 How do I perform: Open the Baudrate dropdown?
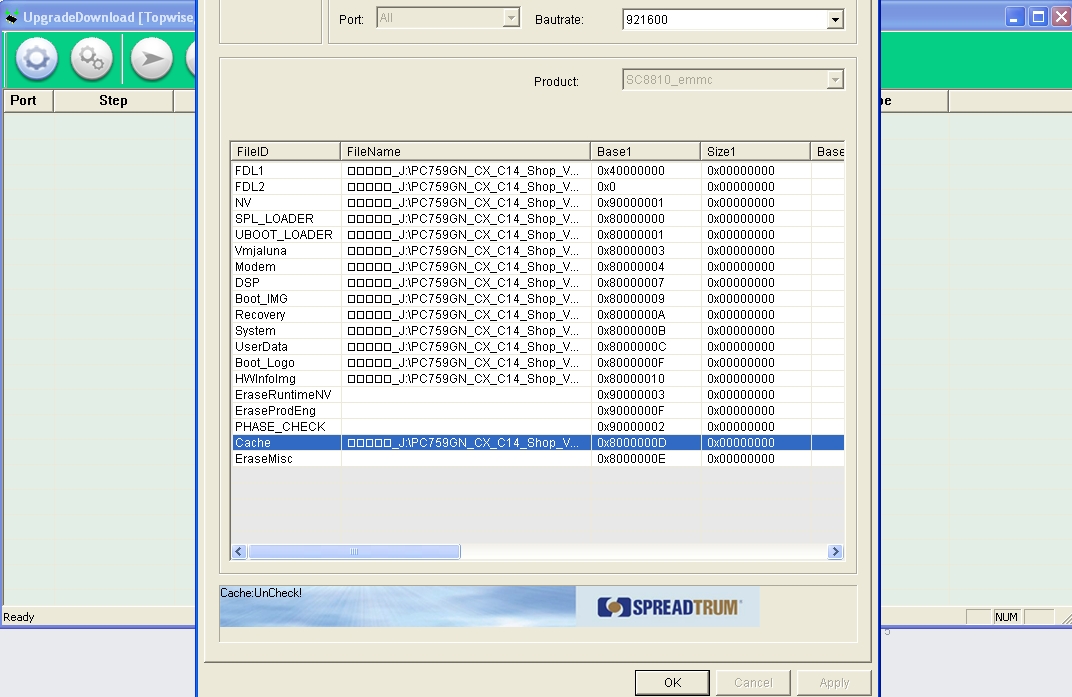pos(834,20)
